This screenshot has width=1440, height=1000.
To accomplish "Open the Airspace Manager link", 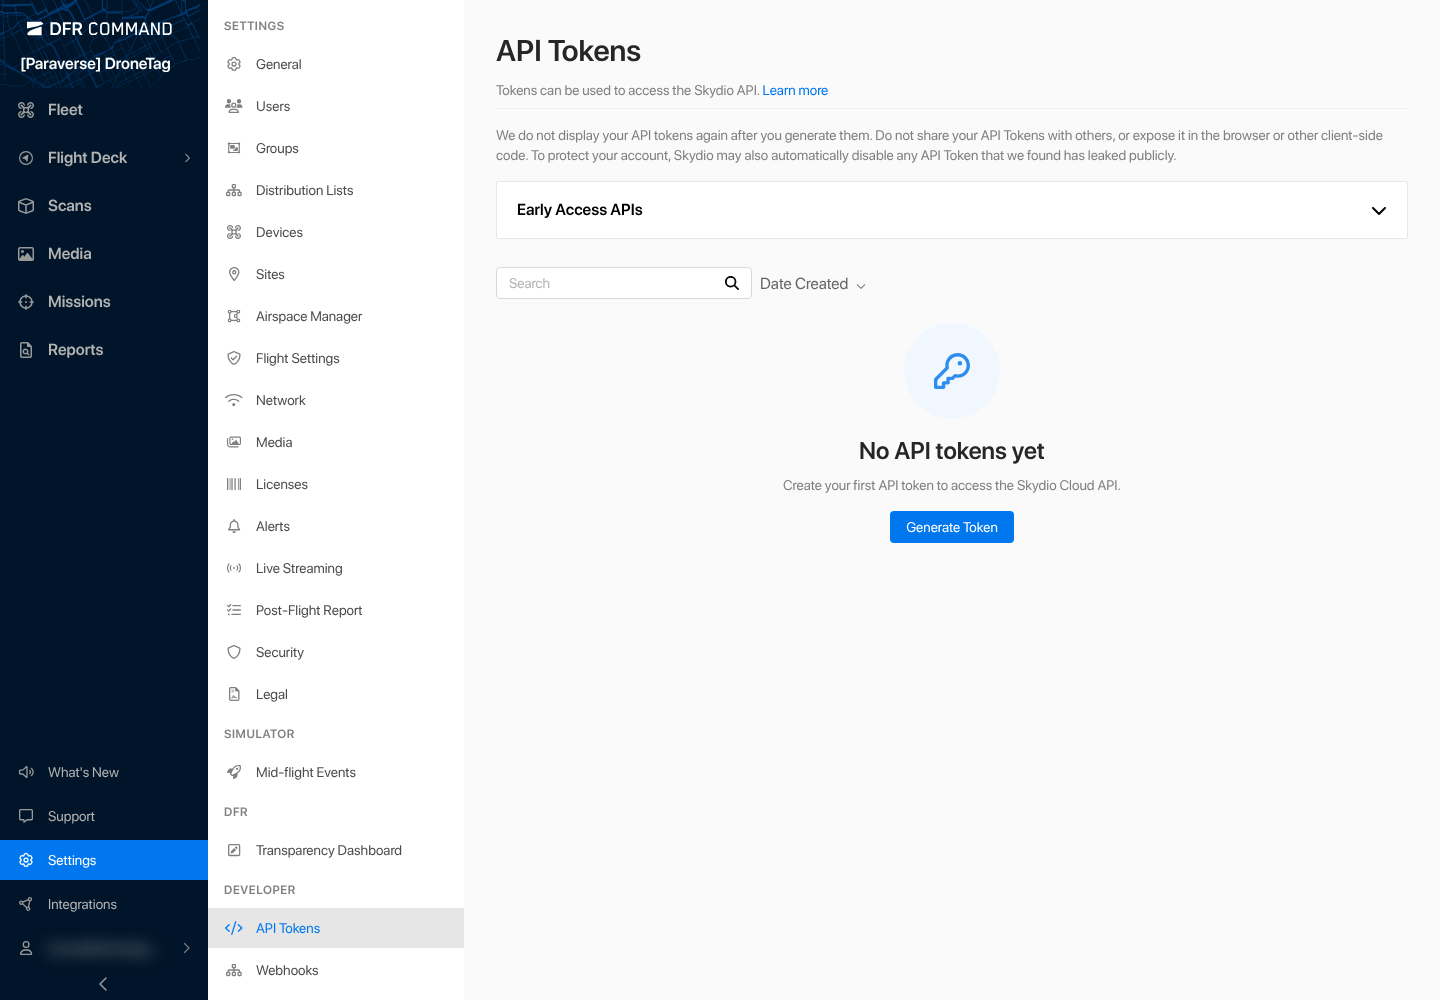I will [x=336, y=316].
